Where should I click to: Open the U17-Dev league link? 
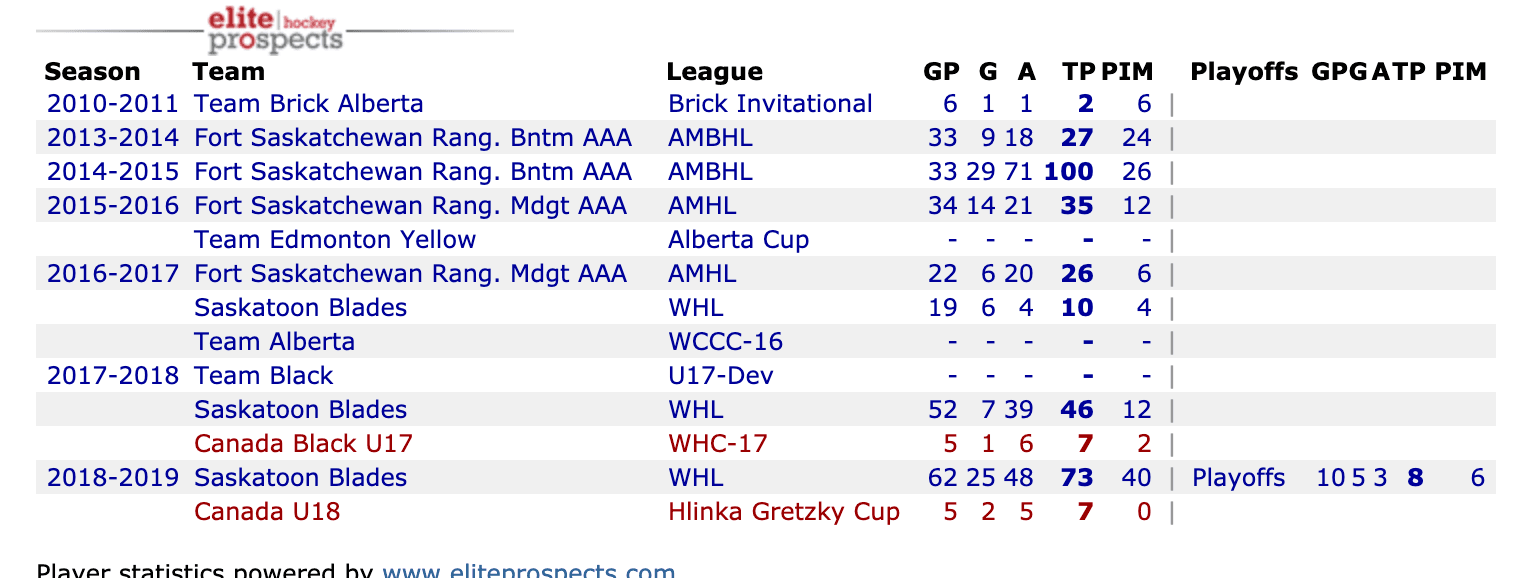(720, 376)
